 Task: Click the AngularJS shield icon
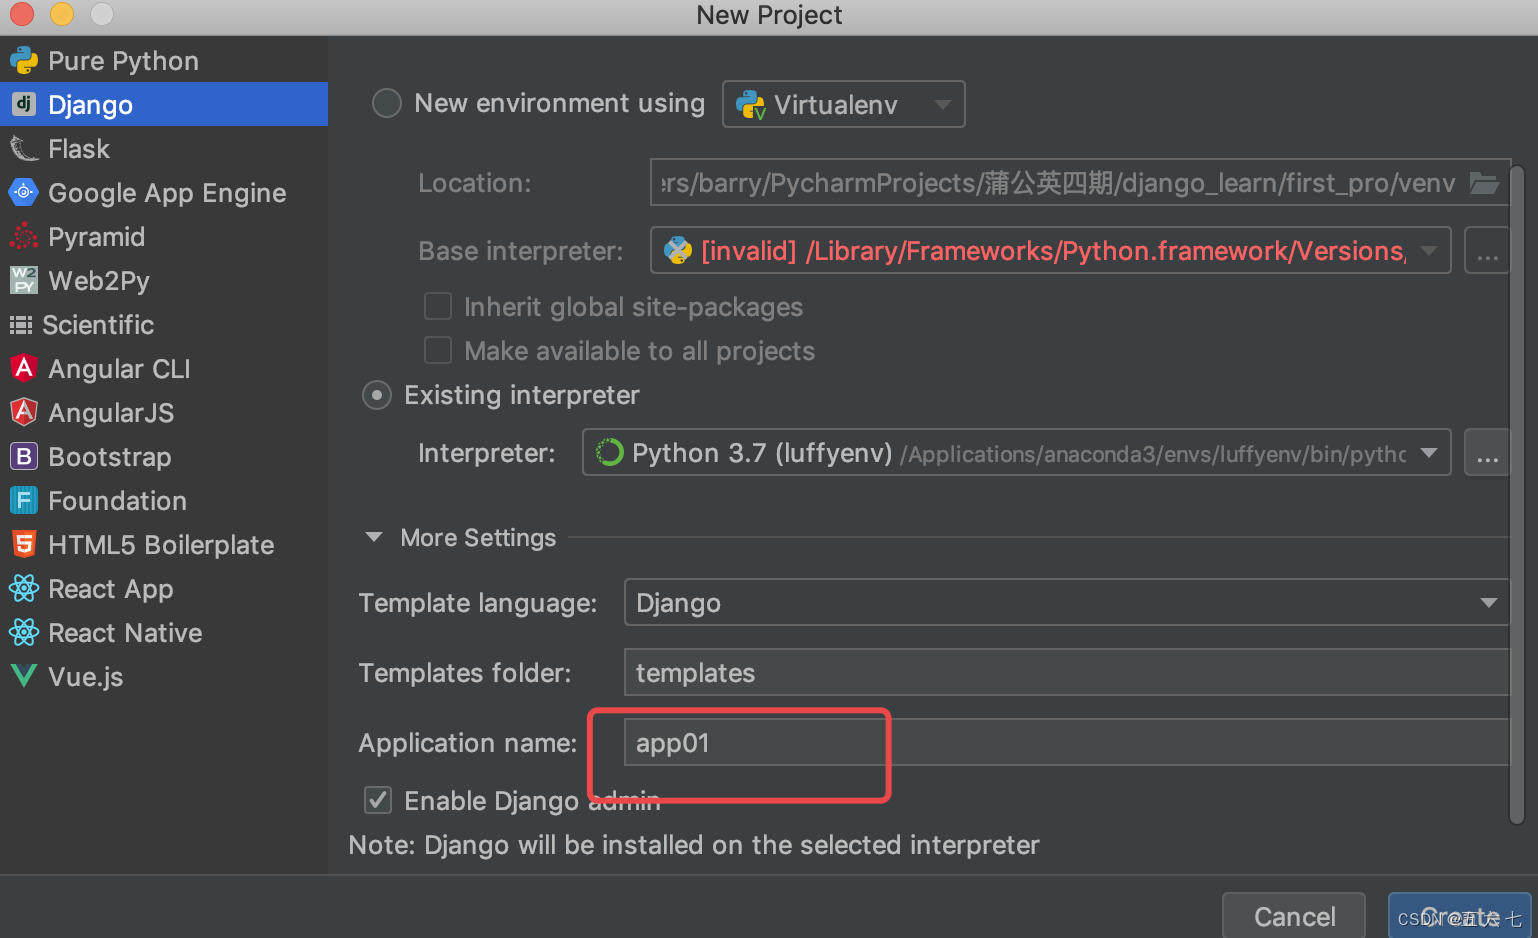pyautogui.click(x=24, y=412)
